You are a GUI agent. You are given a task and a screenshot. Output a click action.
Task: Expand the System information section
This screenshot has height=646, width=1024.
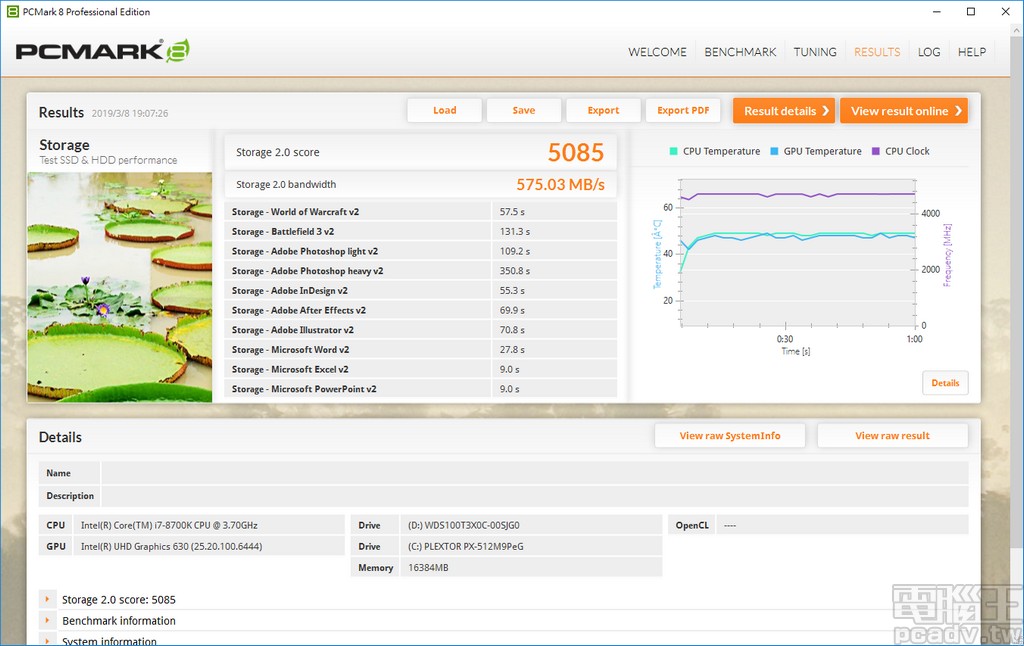coord(47,641)
